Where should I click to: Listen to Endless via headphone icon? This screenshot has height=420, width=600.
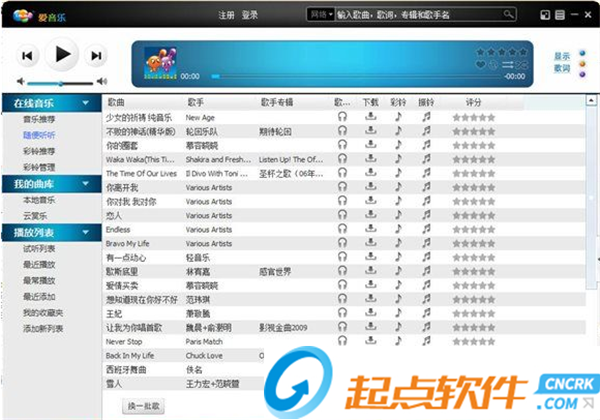point(342,229)
